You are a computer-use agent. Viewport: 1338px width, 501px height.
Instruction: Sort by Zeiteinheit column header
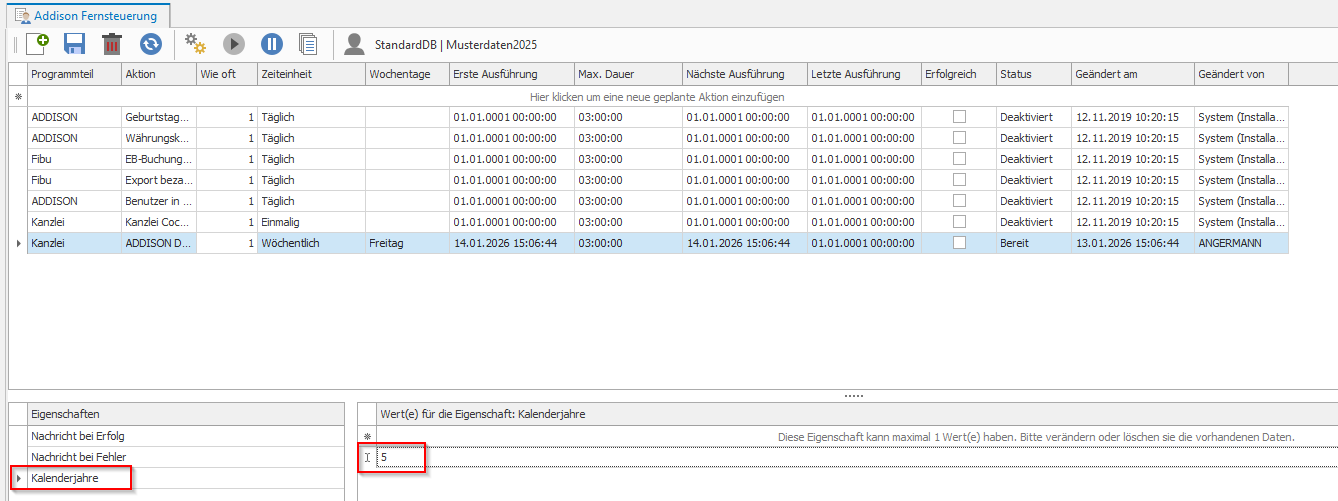311,74
